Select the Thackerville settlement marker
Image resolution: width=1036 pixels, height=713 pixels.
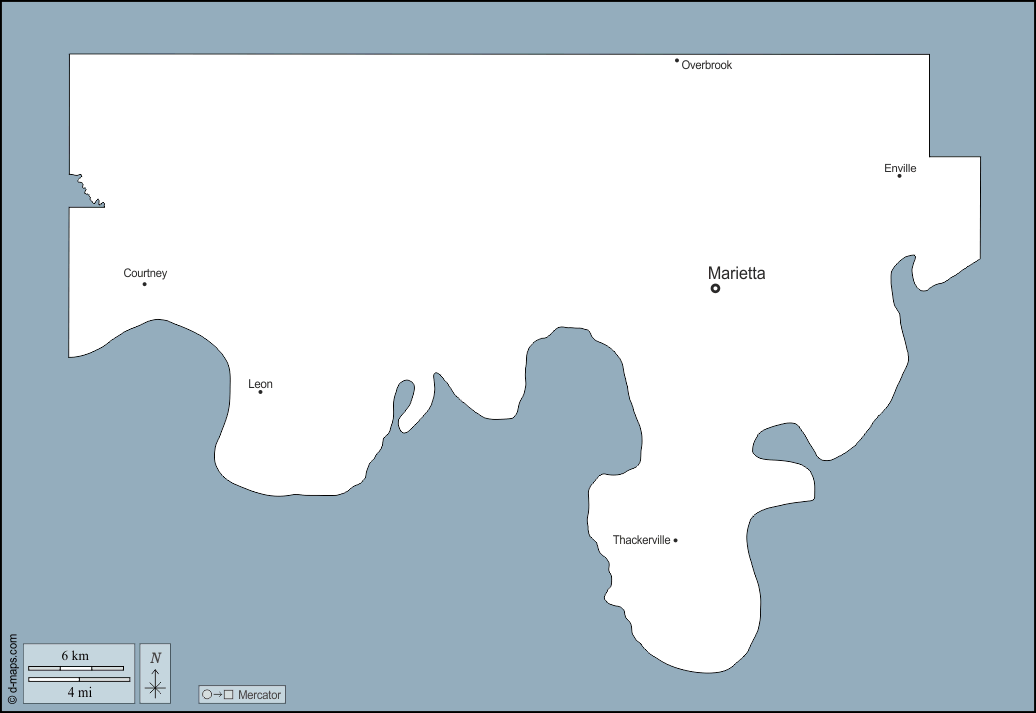pos(677,539)
